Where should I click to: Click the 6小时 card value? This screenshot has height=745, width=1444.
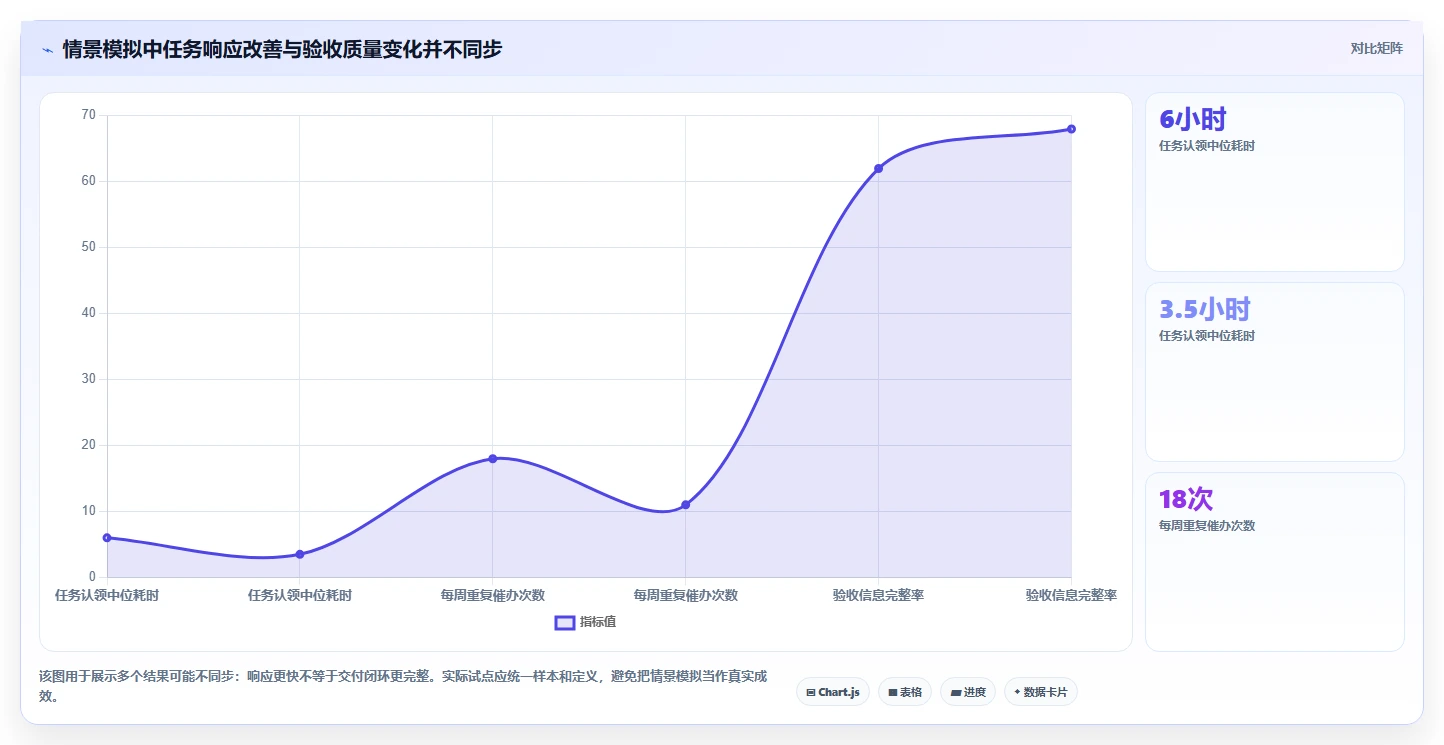coord(1193,119)
